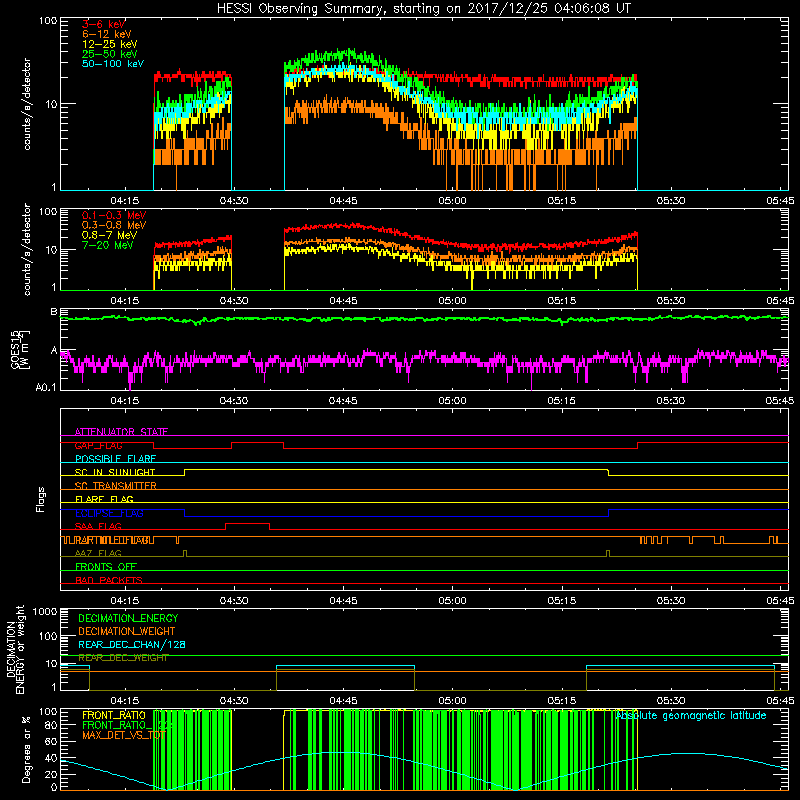The image size is (800, 800).
Task: Click the 05:30 tick under the Flags panel
Action: (x=670, y=601)
